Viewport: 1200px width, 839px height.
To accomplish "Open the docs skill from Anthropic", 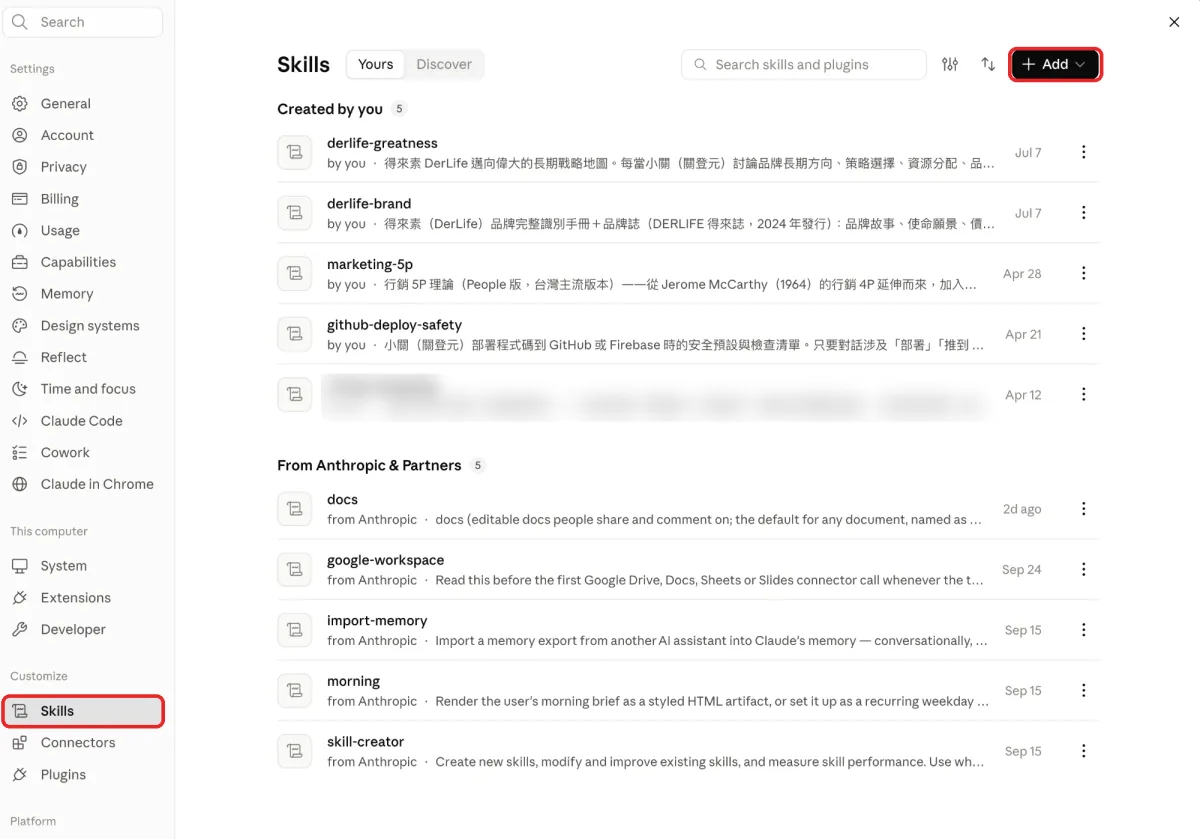I will 688,509.
